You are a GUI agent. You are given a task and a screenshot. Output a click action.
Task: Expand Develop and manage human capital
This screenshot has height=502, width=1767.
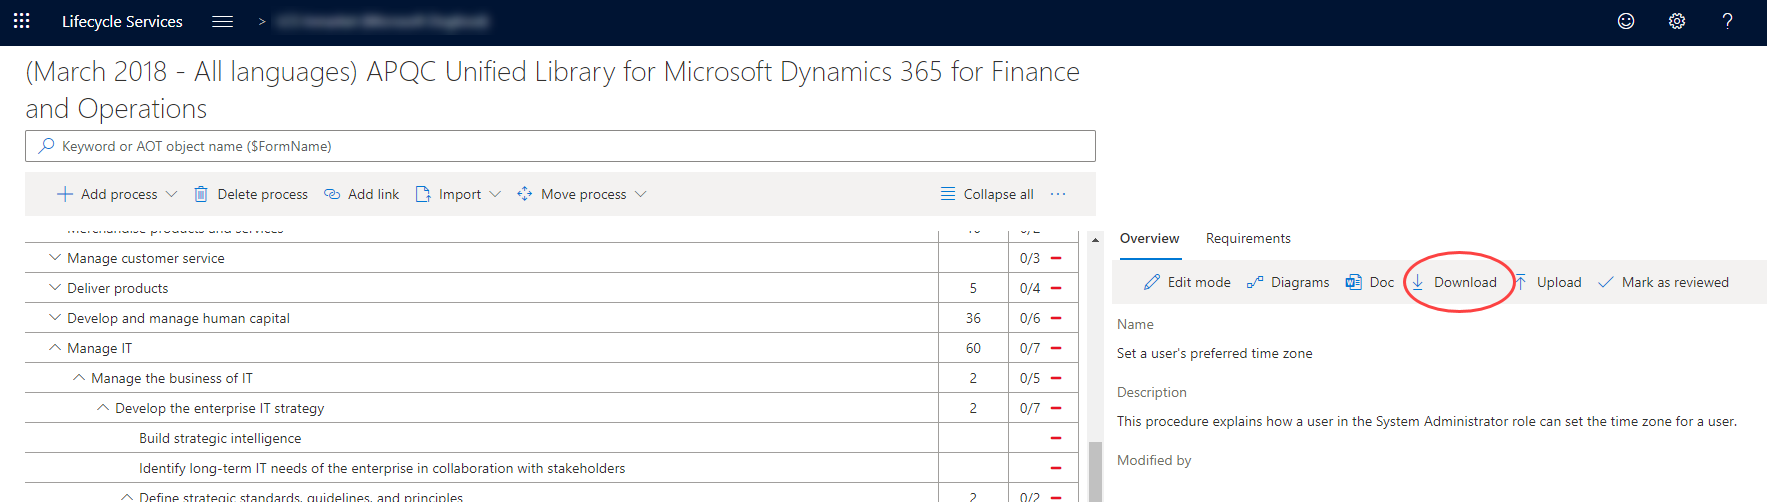click(x=55, y=318)
